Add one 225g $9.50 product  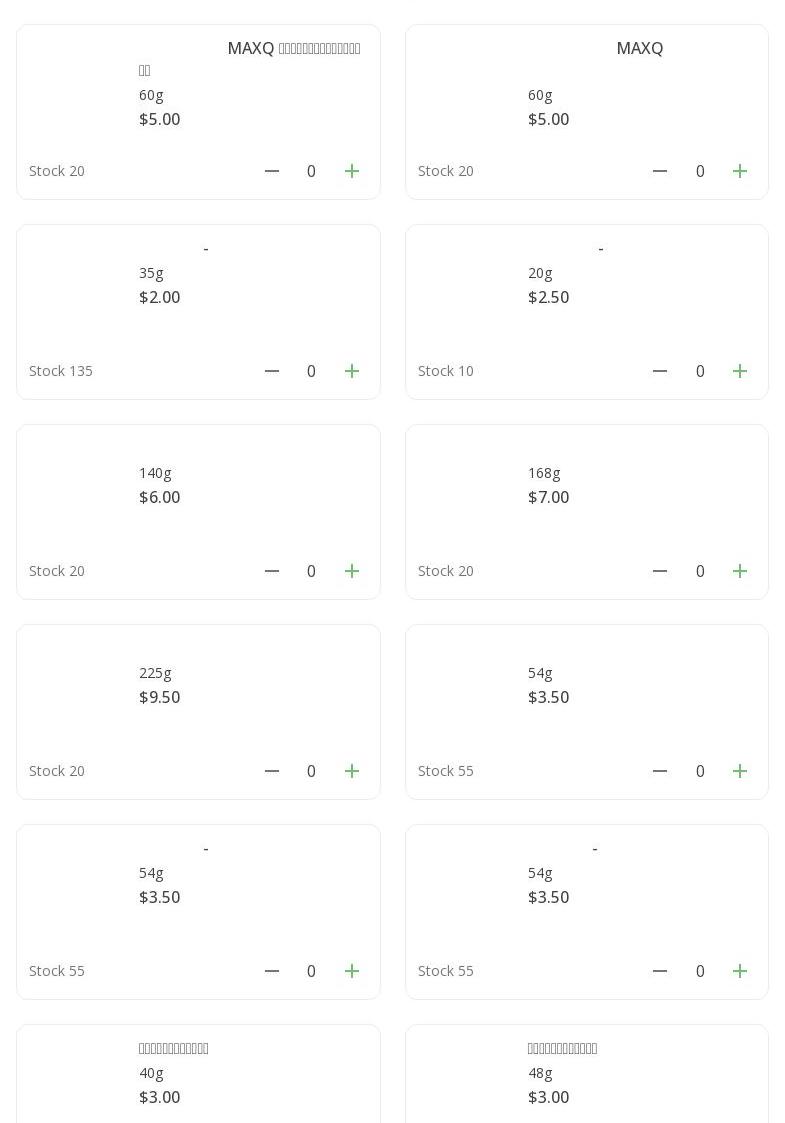pos(352,771)
